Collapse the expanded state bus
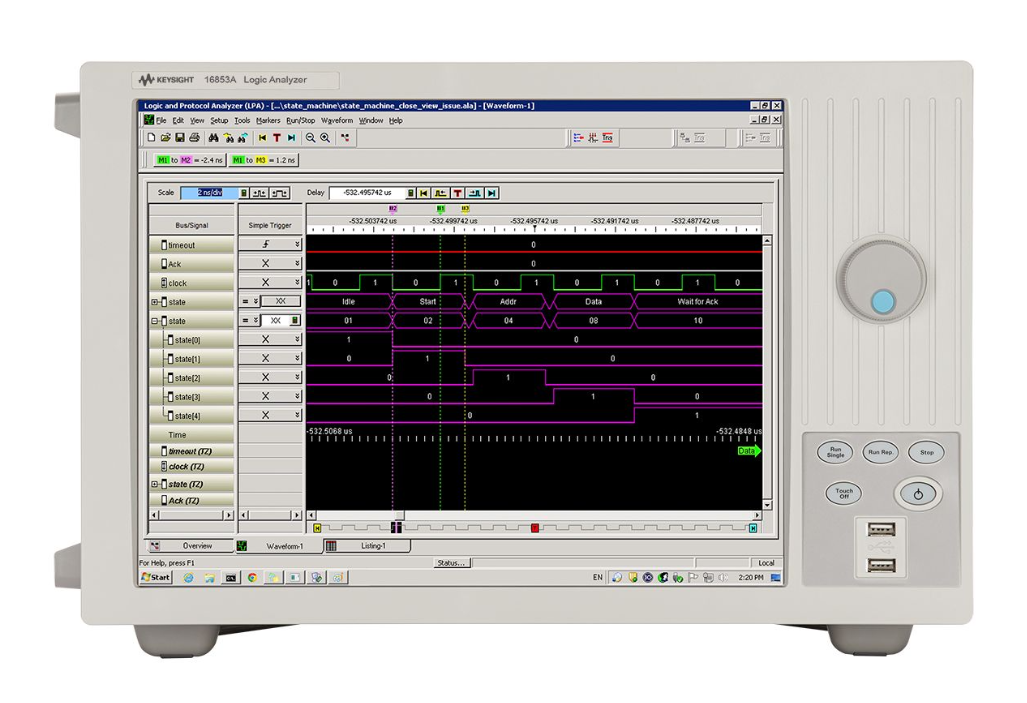This screenshot has width=1027, height=703. coord(155,321)
